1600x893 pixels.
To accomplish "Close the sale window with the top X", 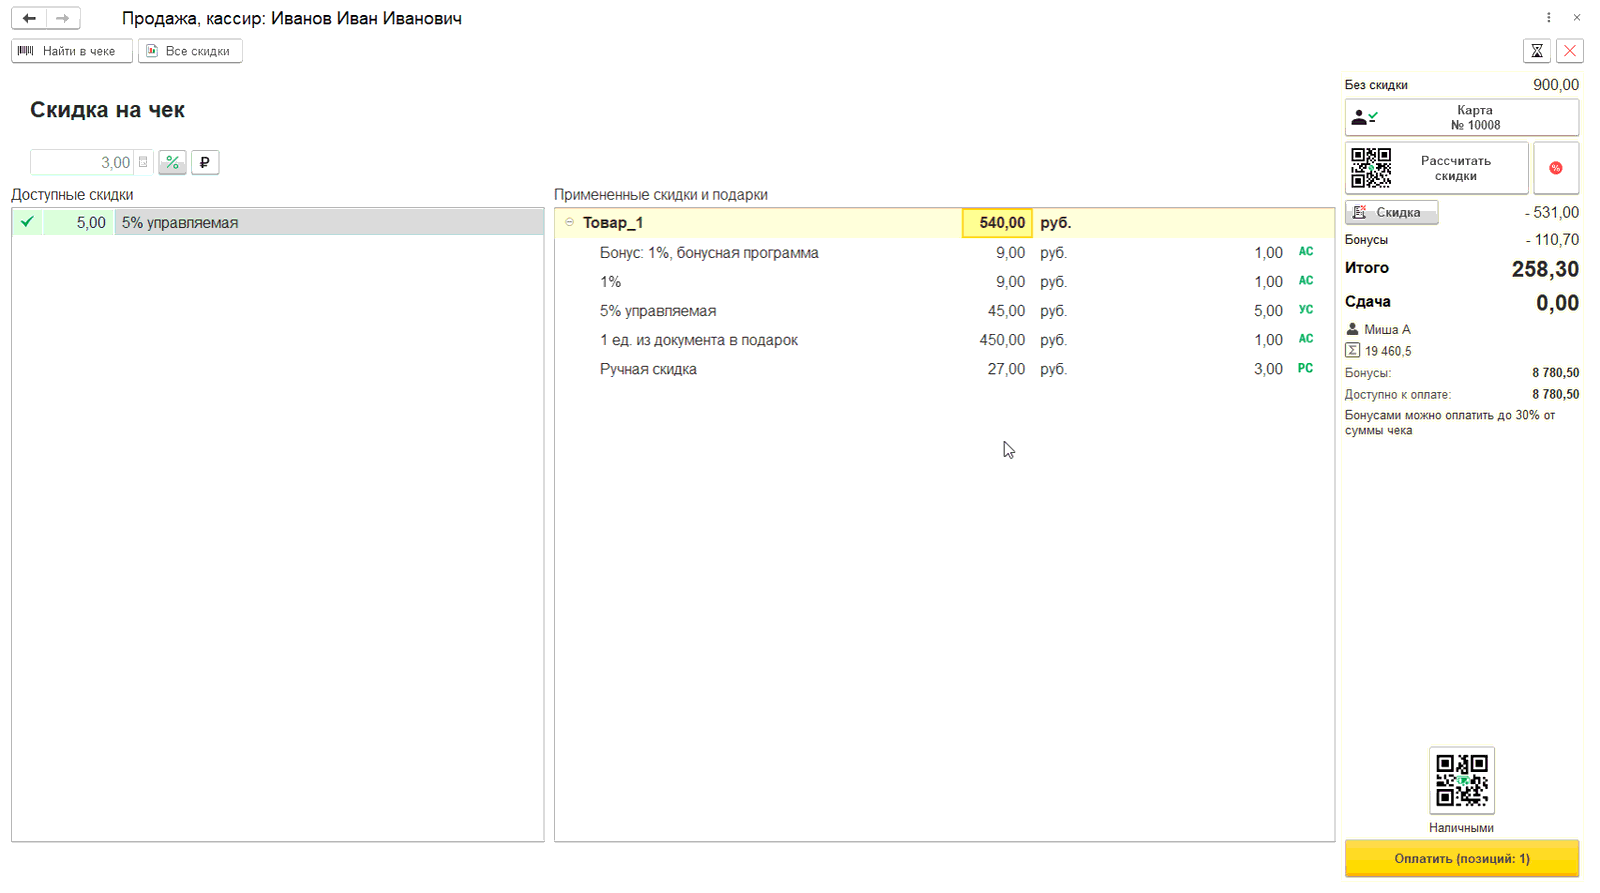I will (x=1577, y=18).
